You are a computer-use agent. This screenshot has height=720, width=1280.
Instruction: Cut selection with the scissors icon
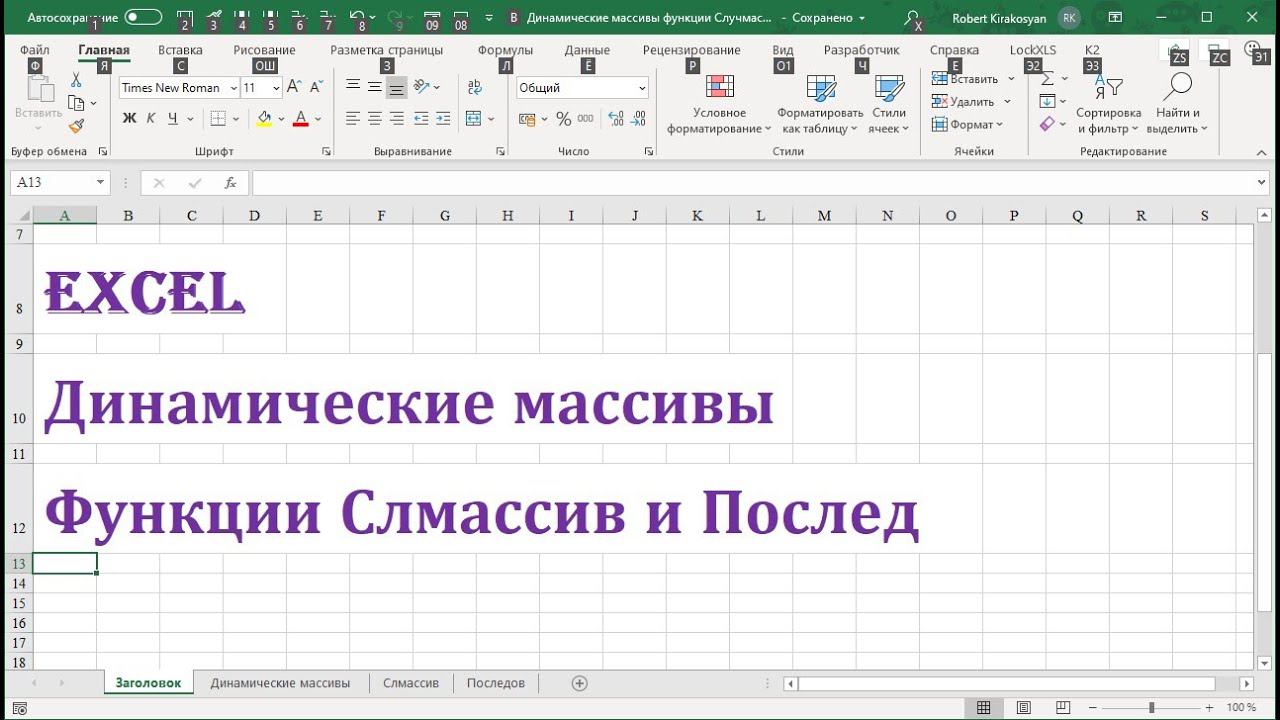pyautogui.click(x=76, y=80)
